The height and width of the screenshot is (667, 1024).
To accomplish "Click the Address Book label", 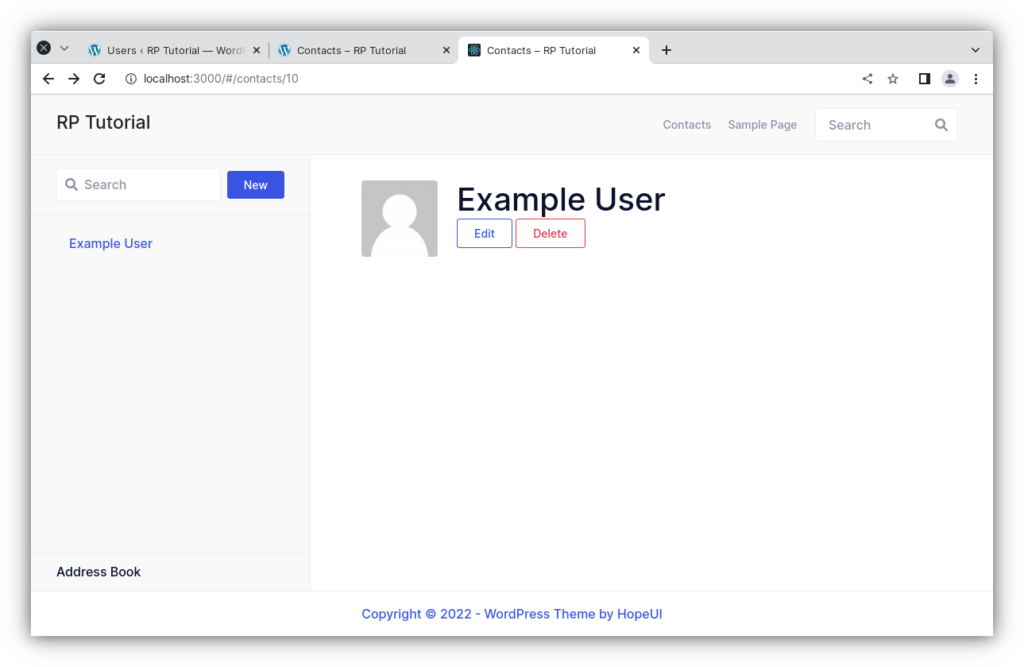I will pyautogui.click(x=99, y=572).
